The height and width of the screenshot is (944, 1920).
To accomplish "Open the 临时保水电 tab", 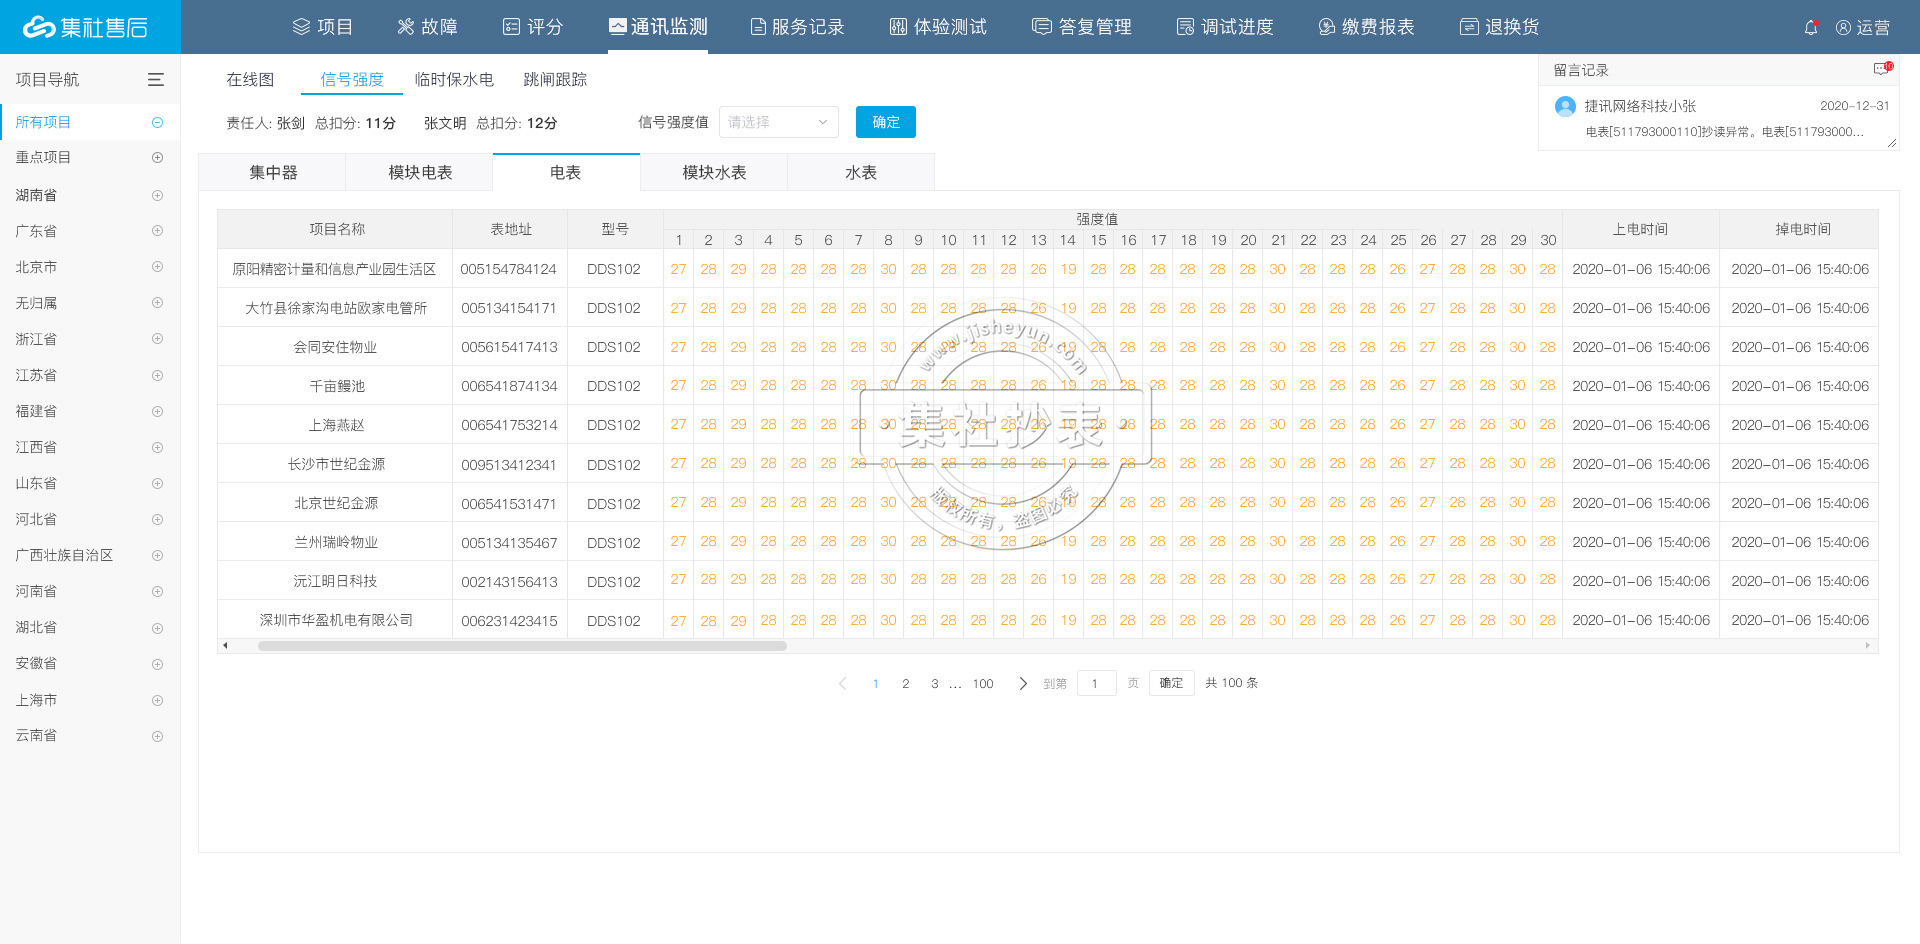I will (454, 80).
